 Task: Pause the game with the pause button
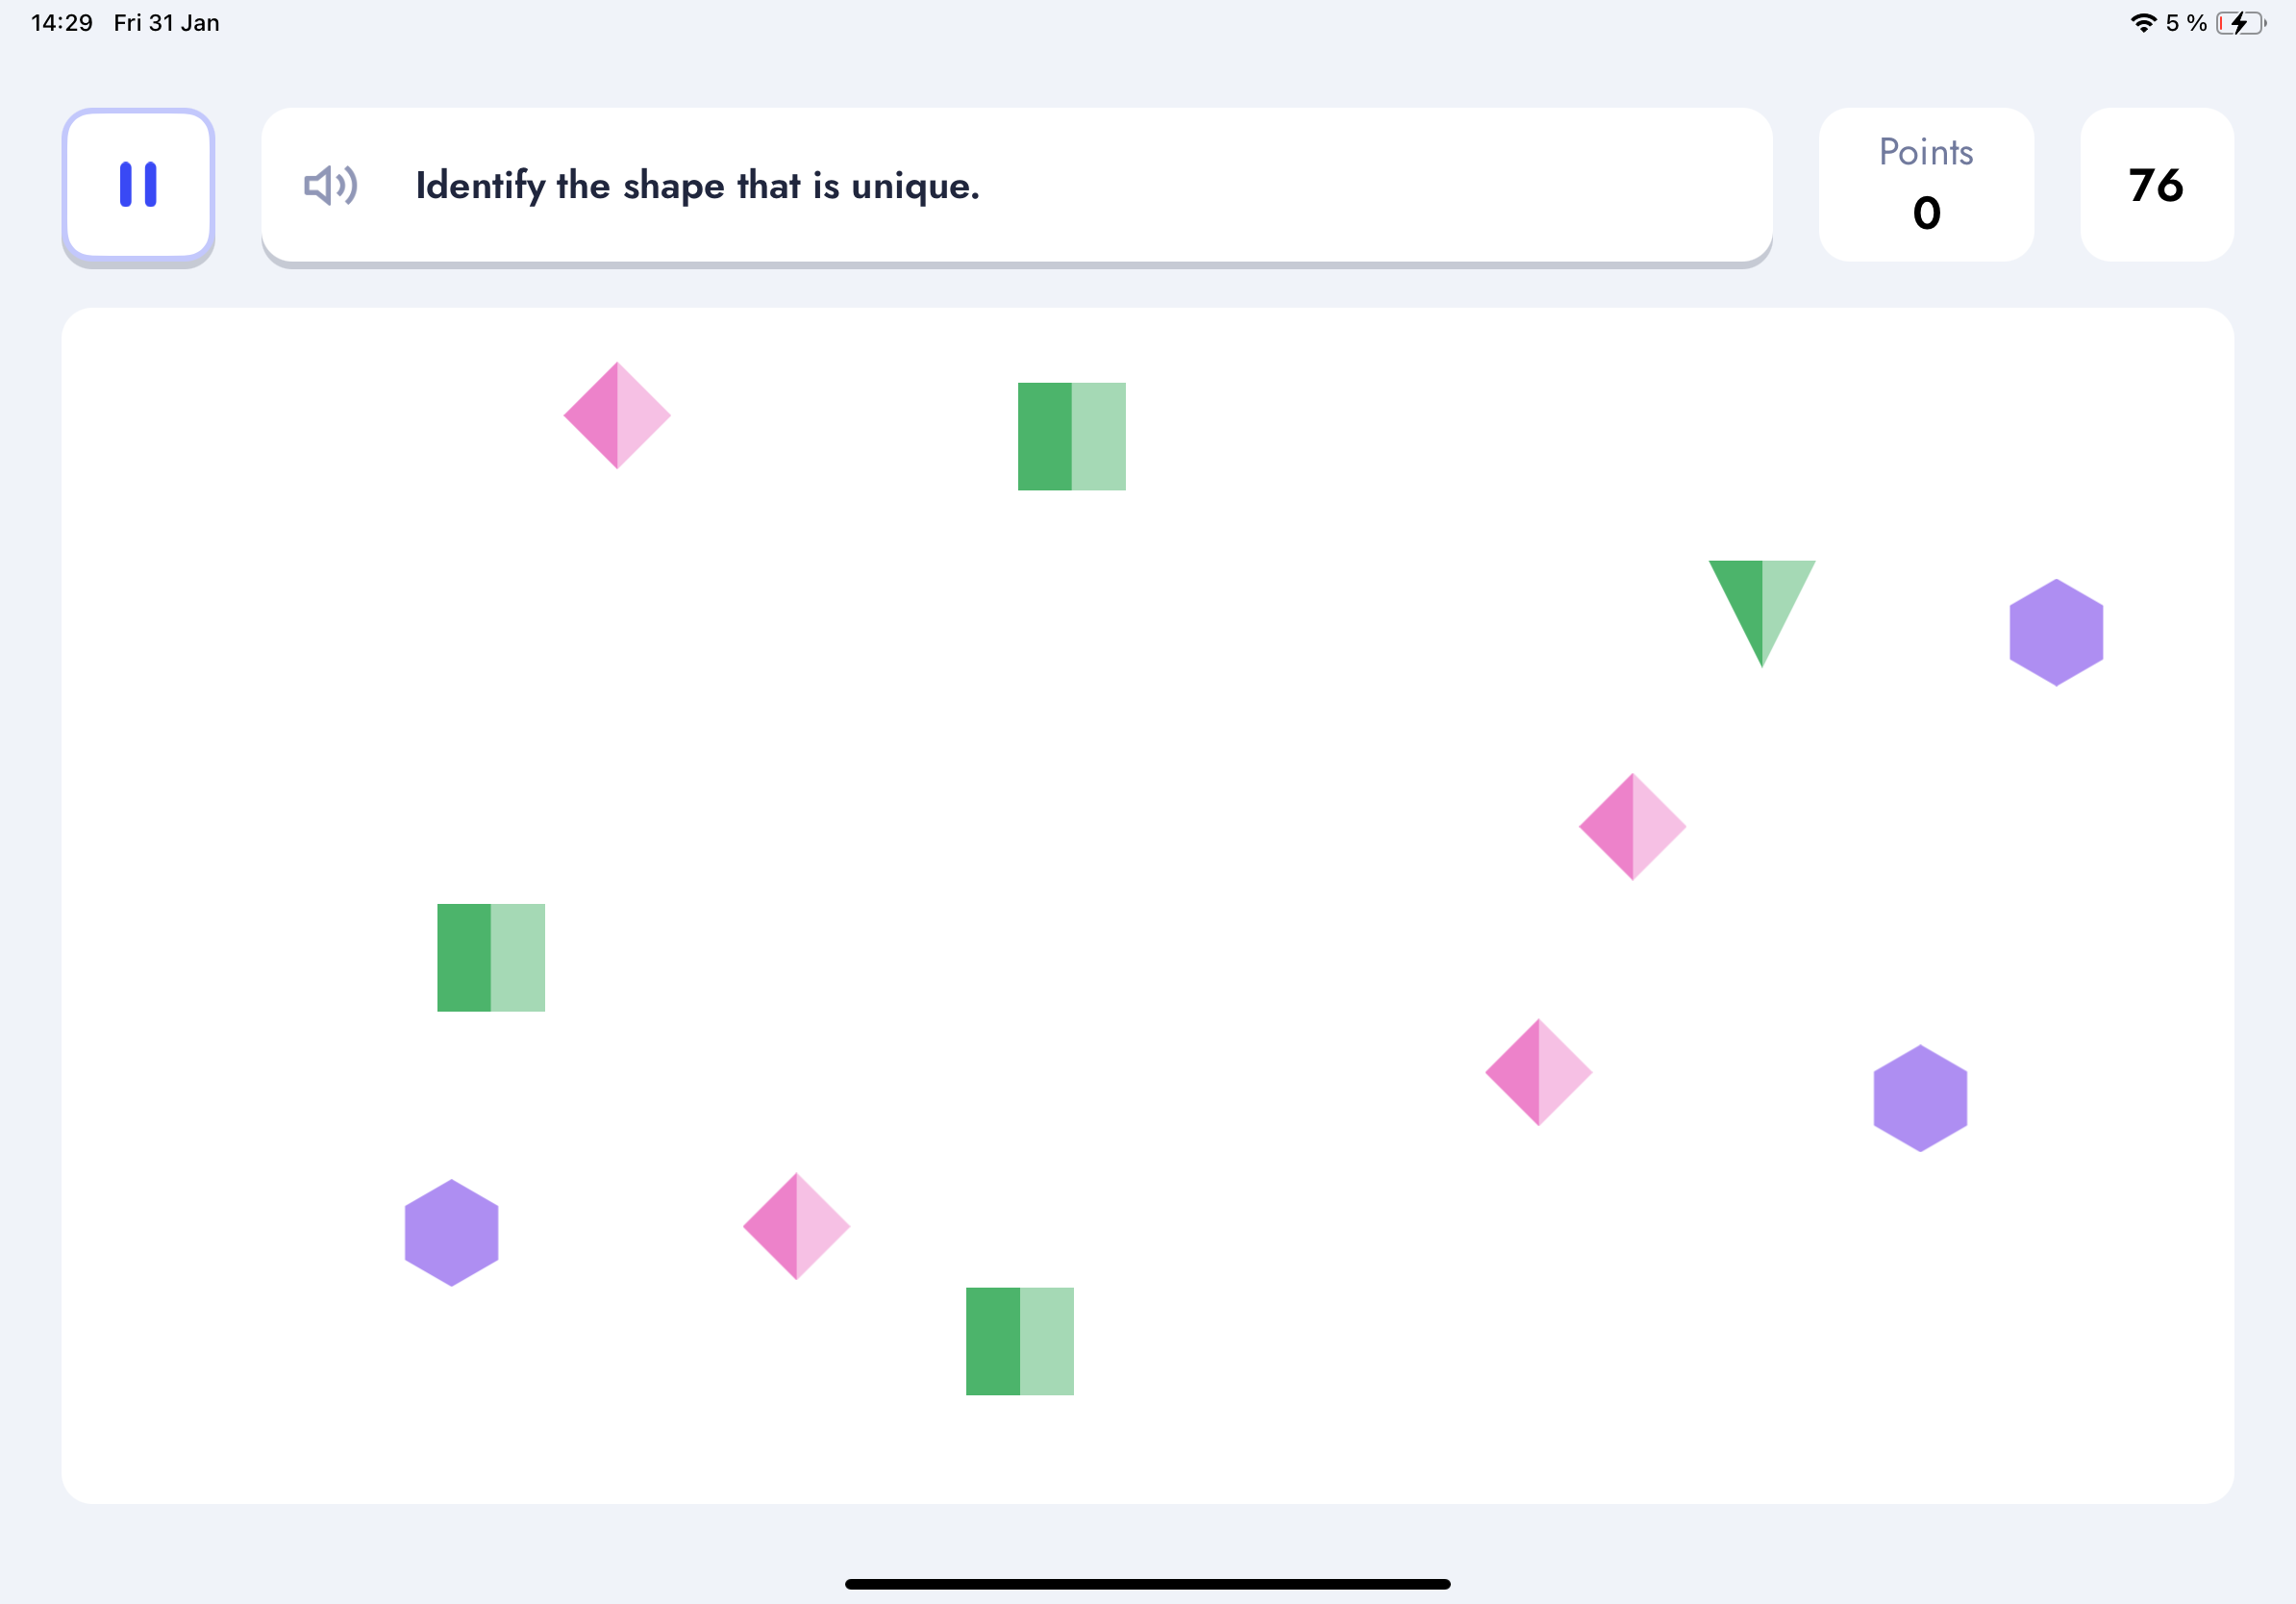tap(138, 185)
